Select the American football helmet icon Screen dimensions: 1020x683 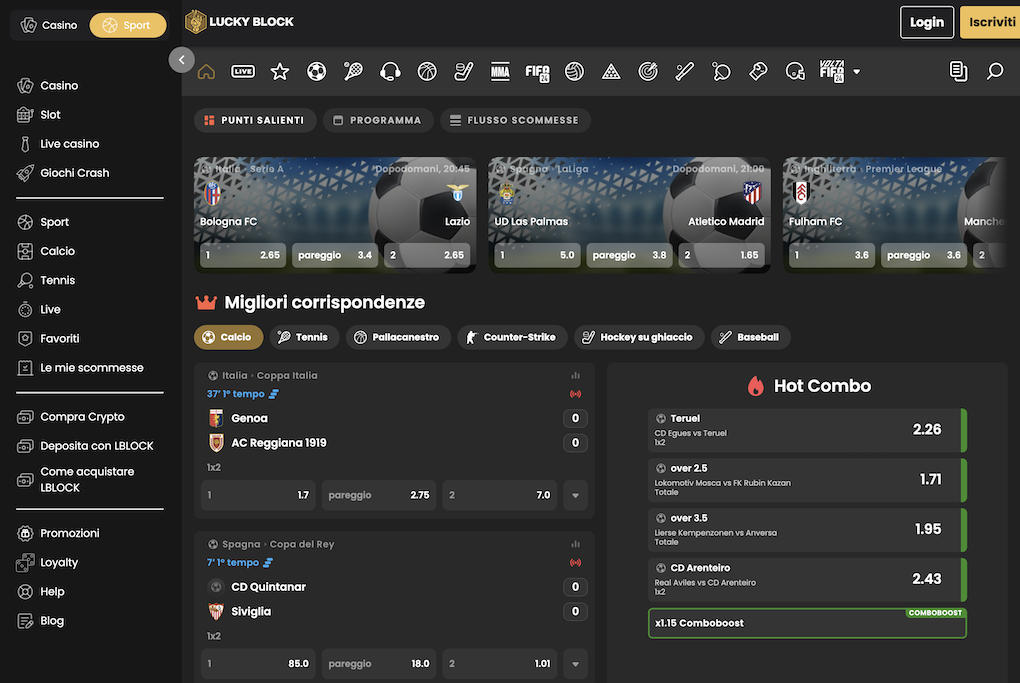tap(795, 72)
